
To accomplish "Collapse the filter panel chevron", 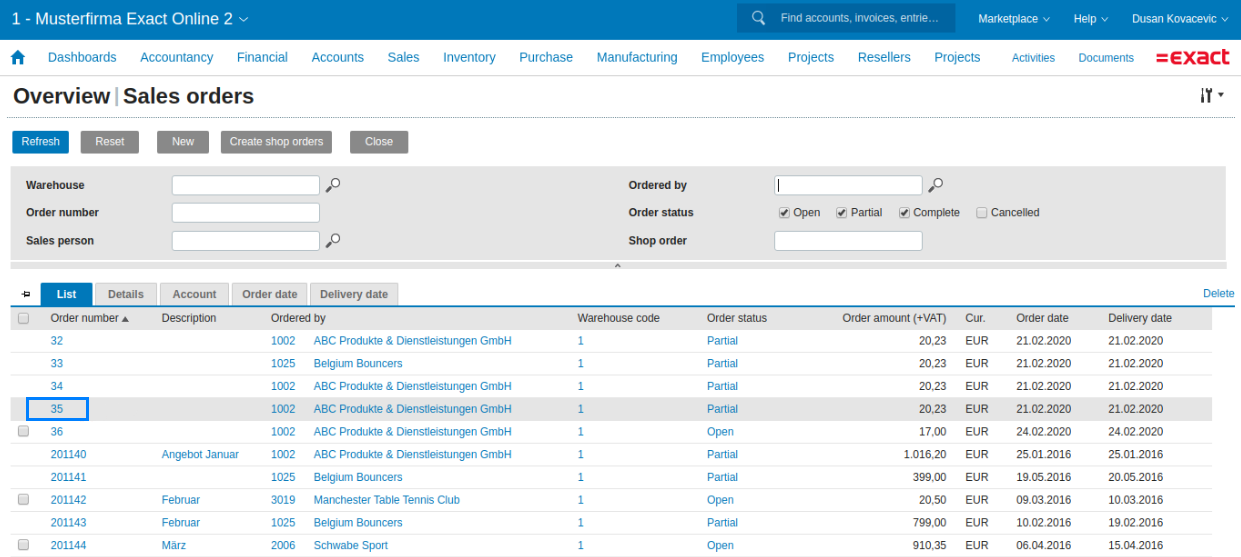I will (617, 266).
